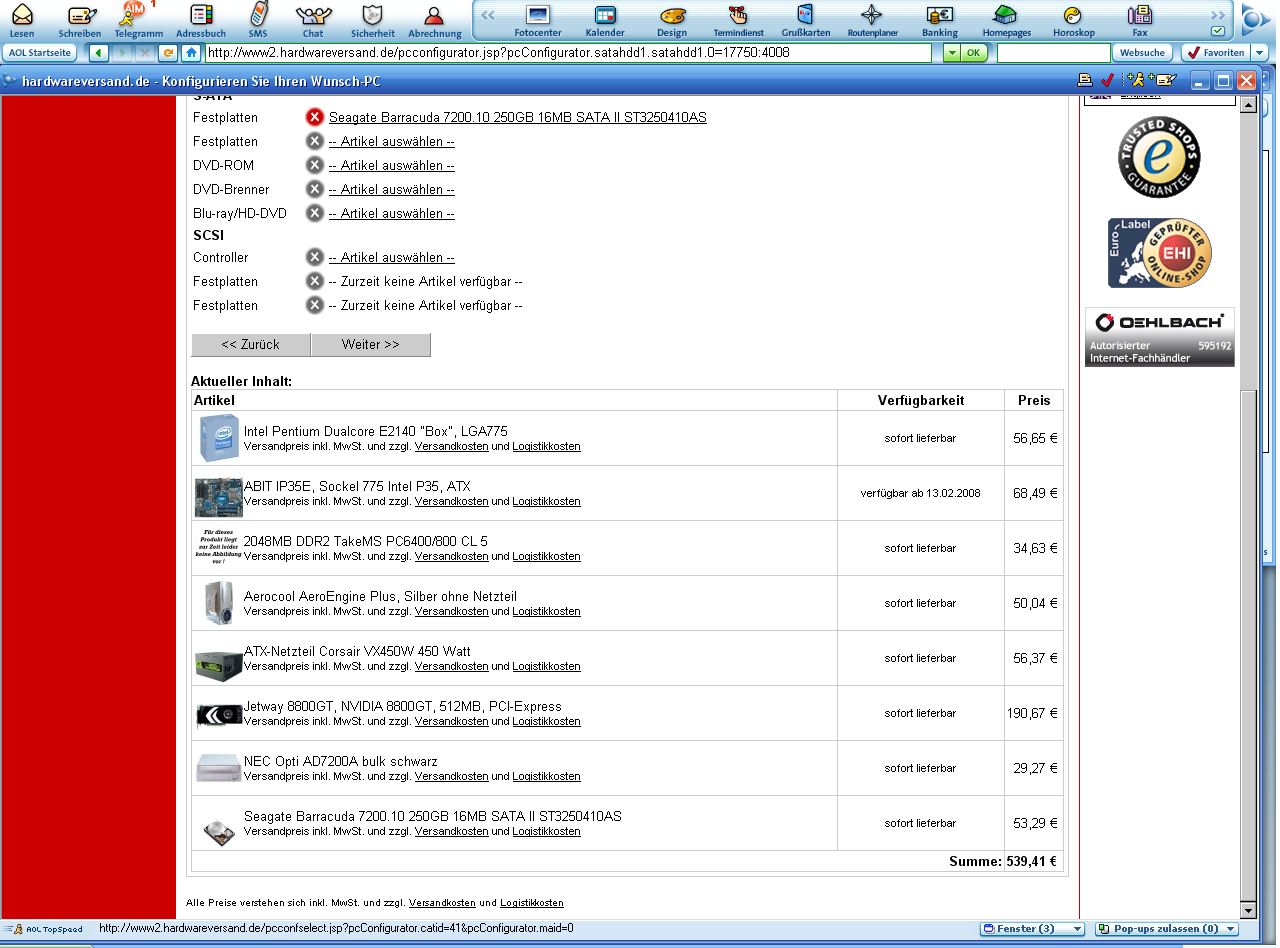
Task: Click the availability 'verfügbar ab 13.02.2008'
Action: [920, 493]
